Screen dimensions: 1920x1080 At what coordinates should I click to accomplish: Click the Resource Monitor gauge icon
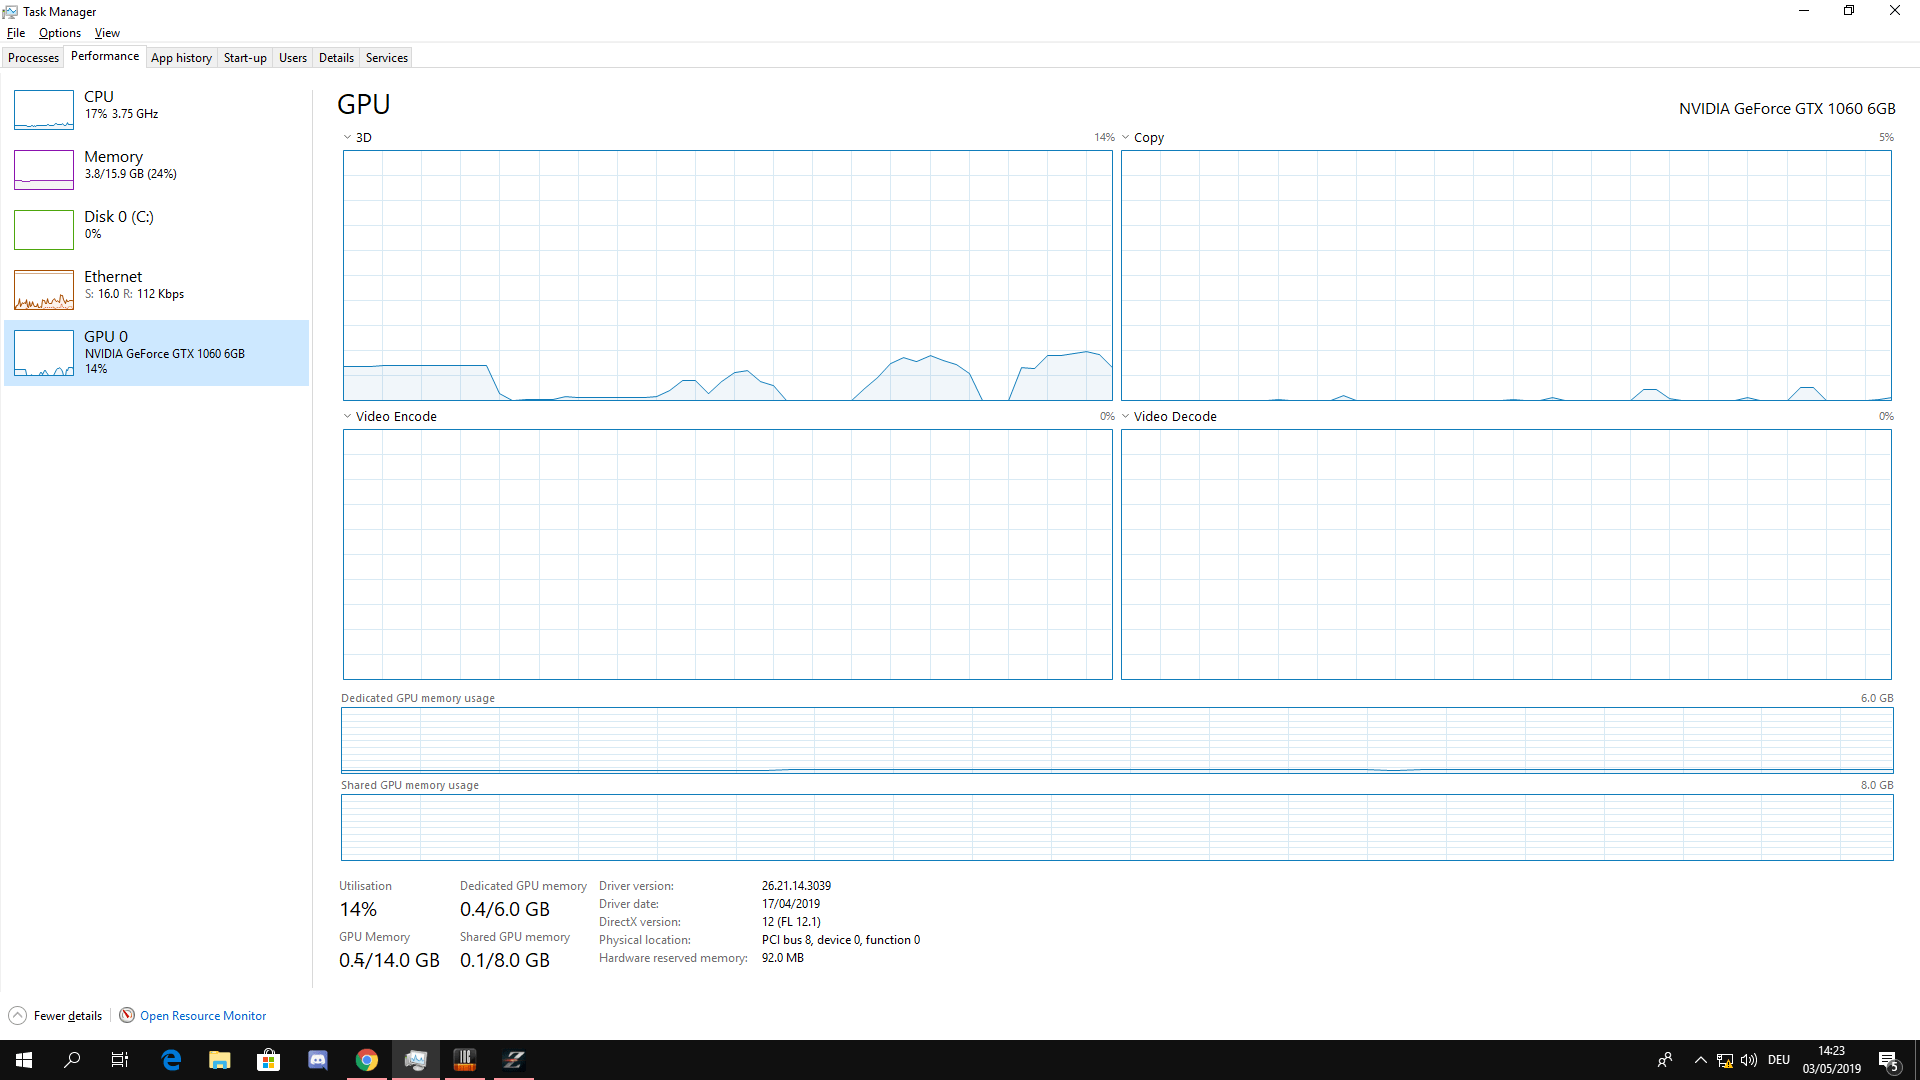coord(127,1016)
